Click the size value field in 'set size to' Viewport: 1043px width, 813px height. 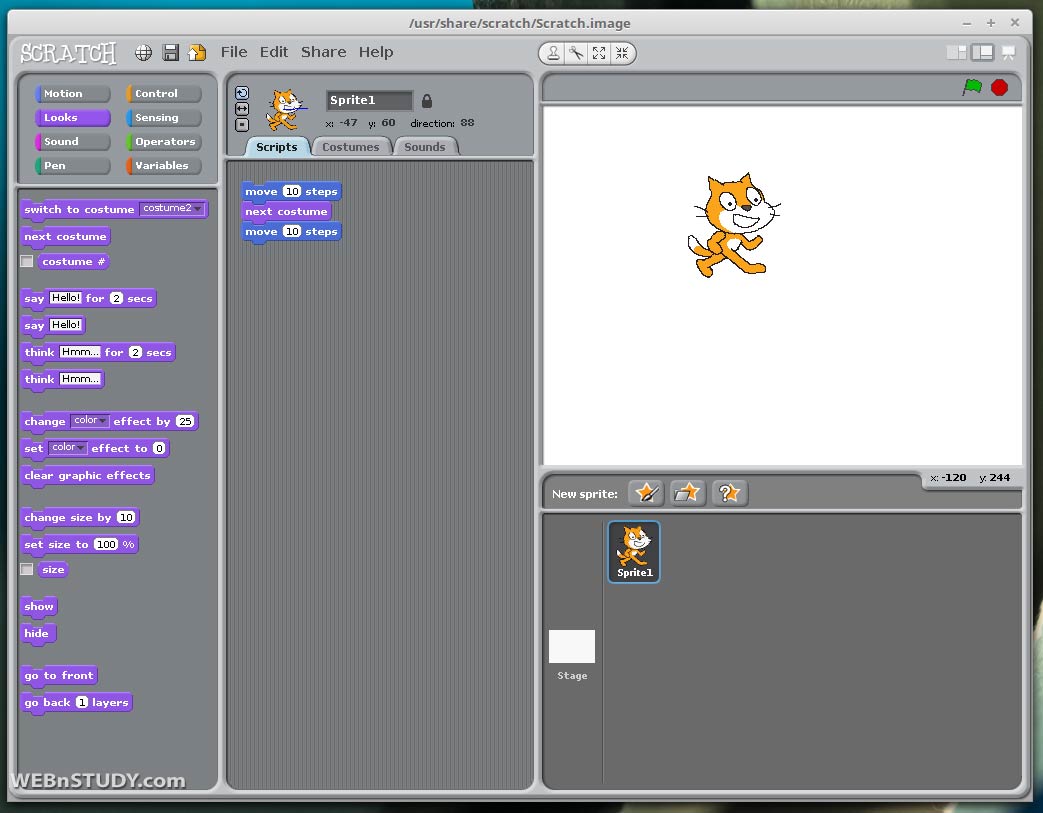[106, 545]
